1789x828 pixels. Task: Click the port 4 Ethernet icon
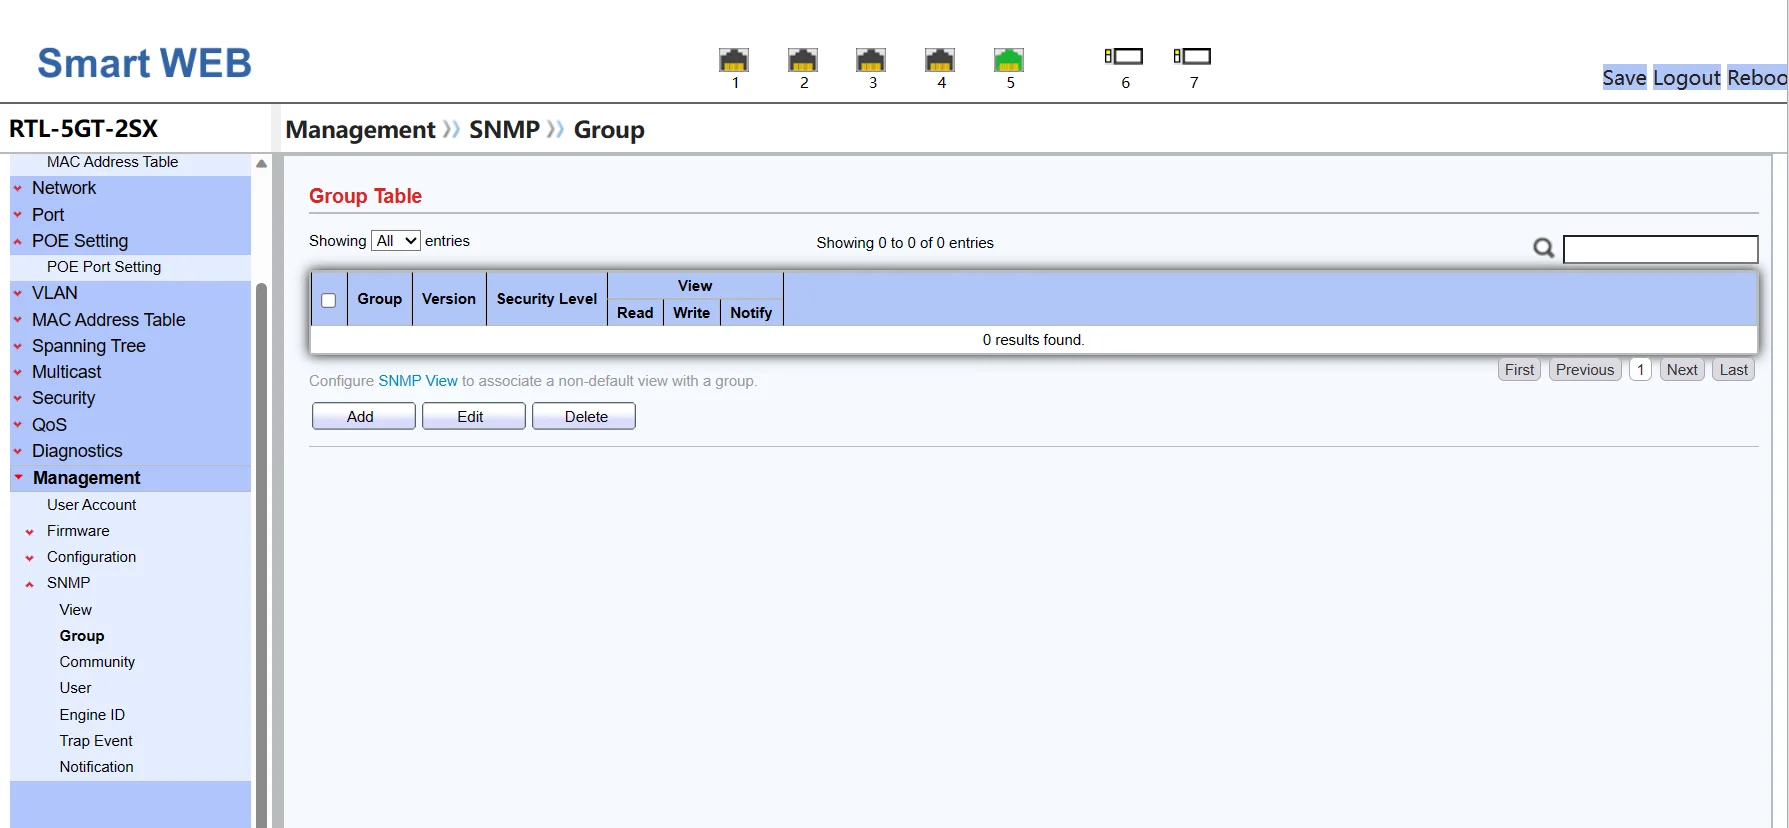[x=940, y=60]
